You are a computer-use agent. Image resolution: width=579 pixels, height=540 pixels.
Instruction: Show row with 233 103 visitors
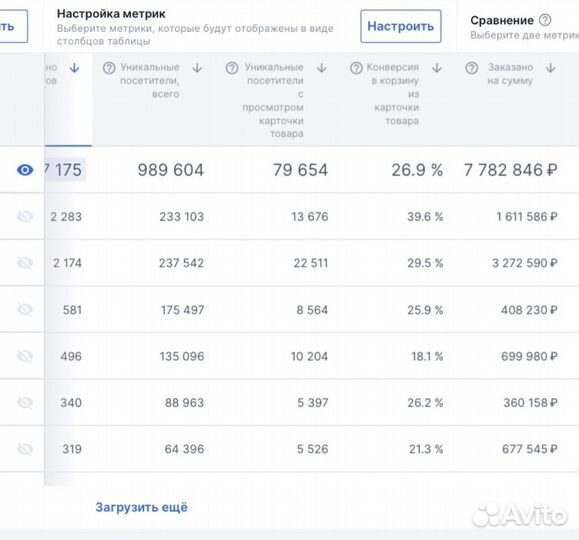pos(25,216)
